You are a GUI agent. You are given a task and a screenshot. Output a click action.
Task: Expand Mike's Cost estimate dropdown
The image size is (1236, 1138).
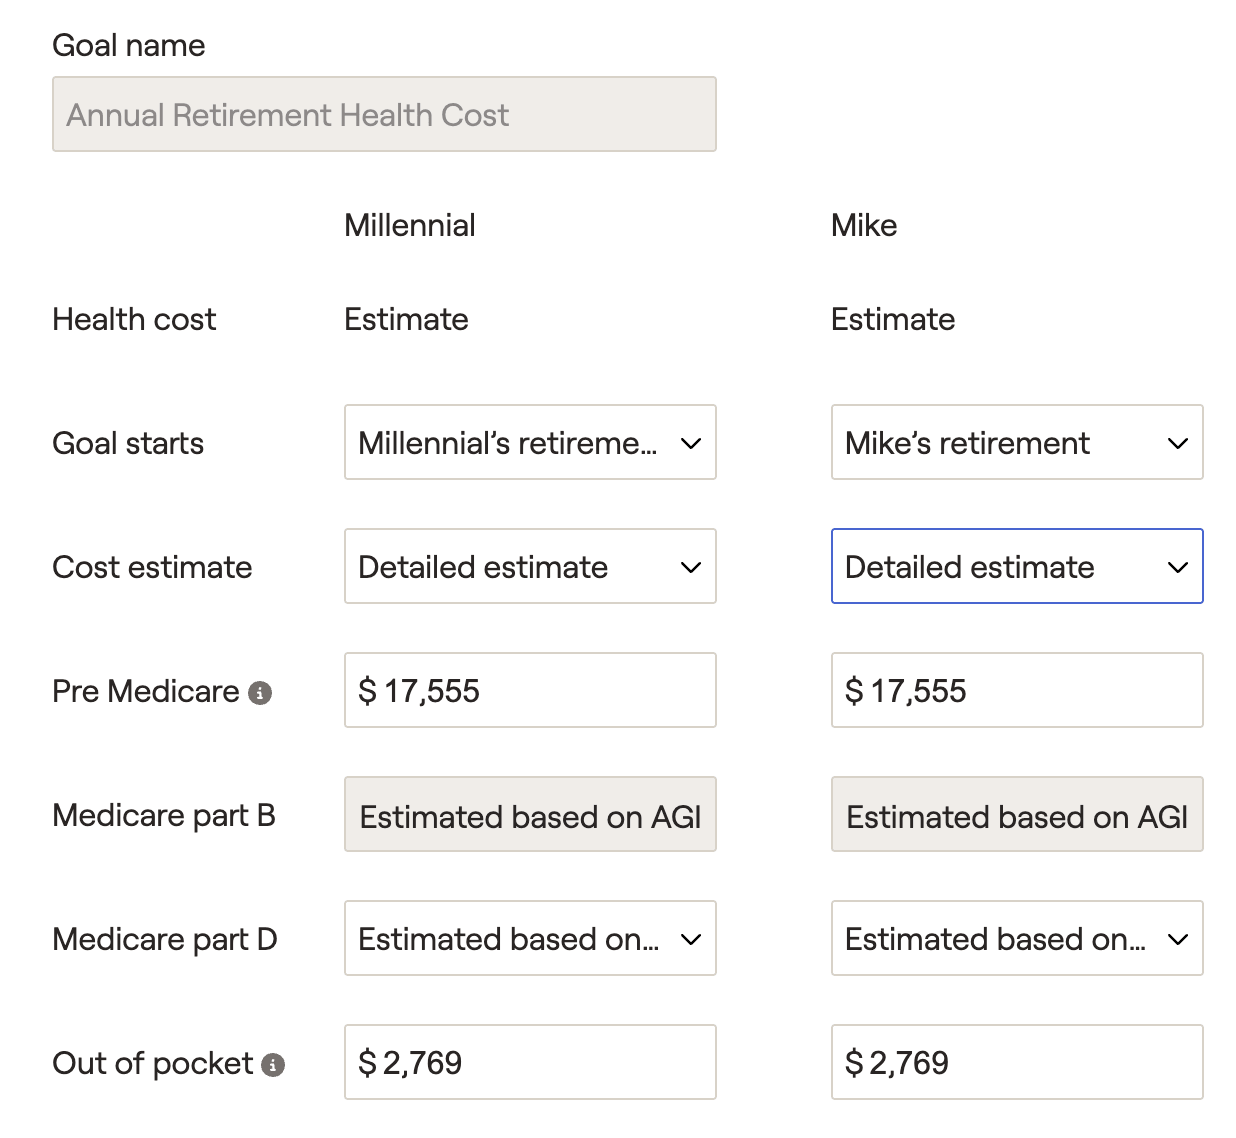coord(1016,566)
